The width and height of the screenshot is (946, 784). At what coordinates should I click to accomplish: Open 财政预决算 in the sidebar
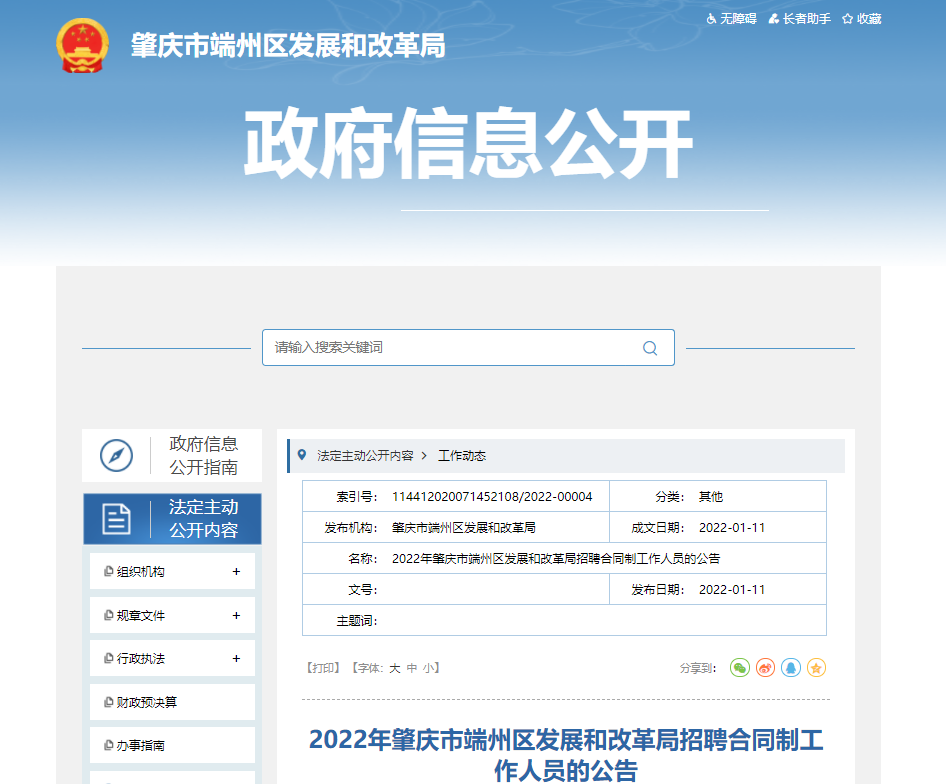(147, 703)
